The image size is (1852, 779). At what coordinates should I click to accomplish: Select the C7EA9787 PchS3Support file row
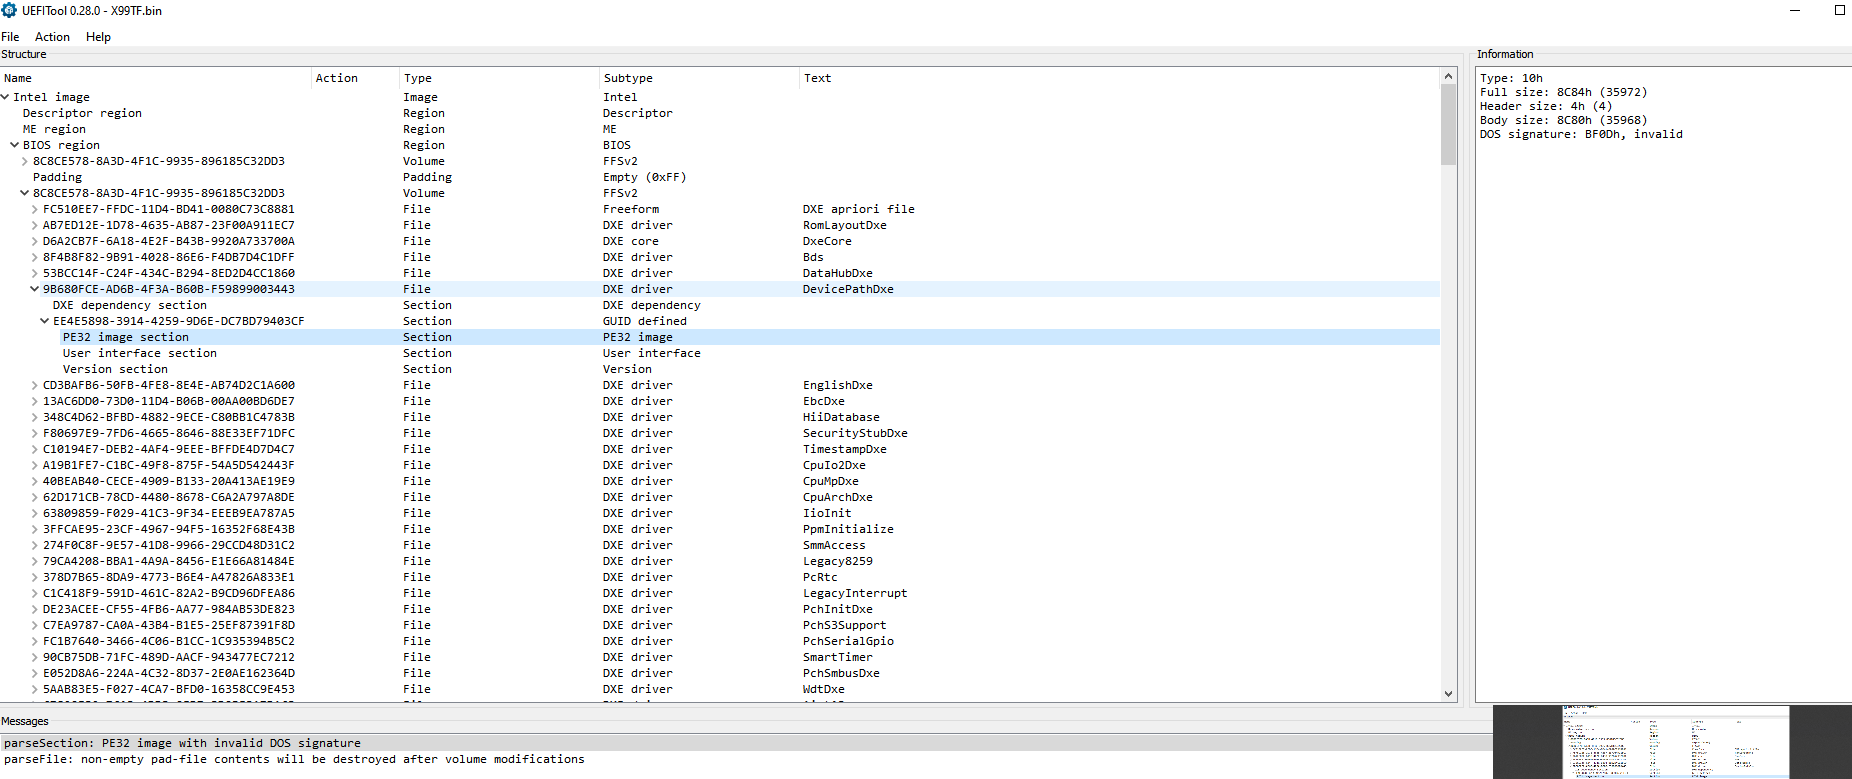(720, 625)
